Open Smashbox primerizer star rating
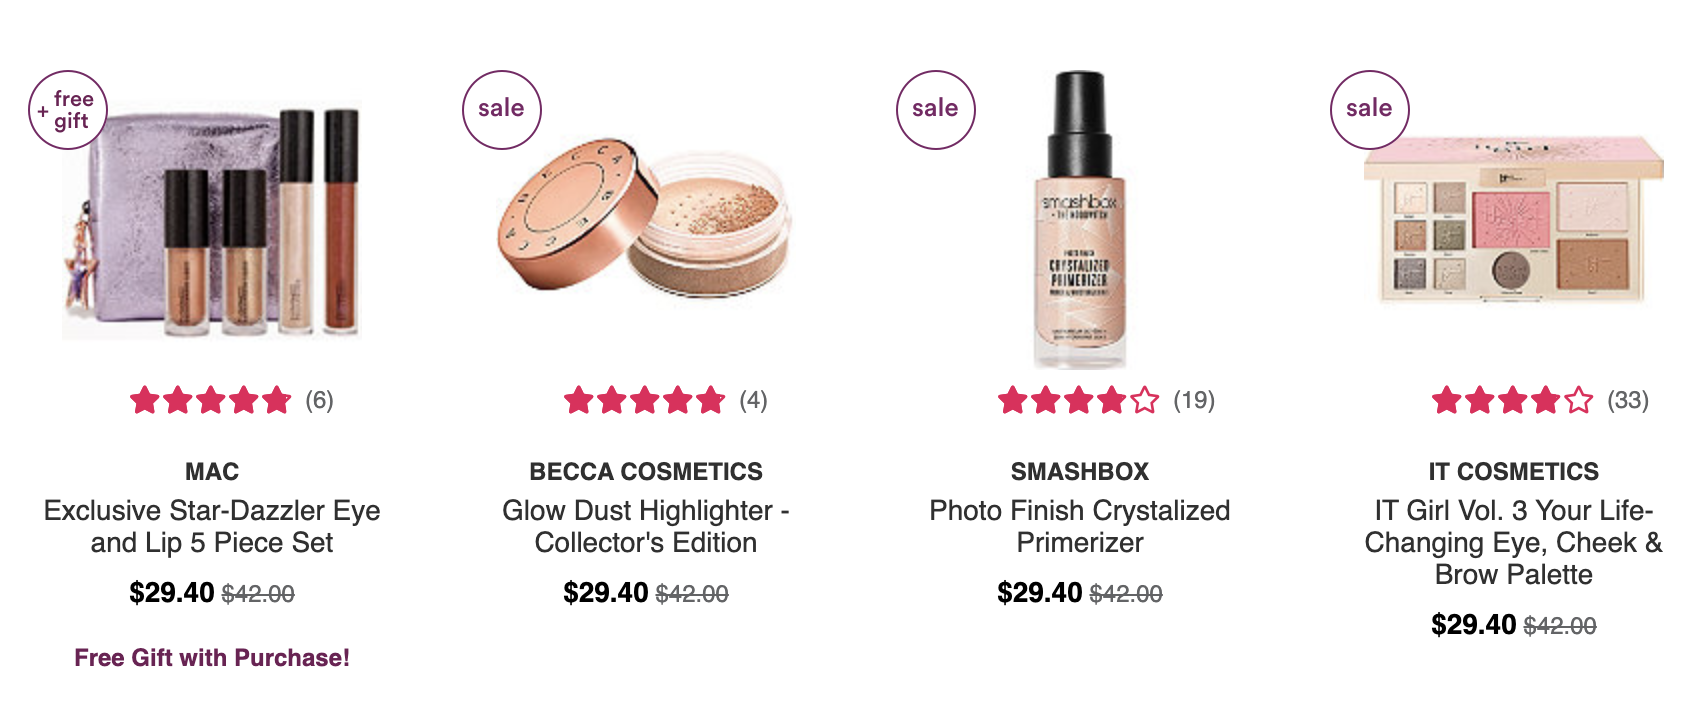 1079,401
